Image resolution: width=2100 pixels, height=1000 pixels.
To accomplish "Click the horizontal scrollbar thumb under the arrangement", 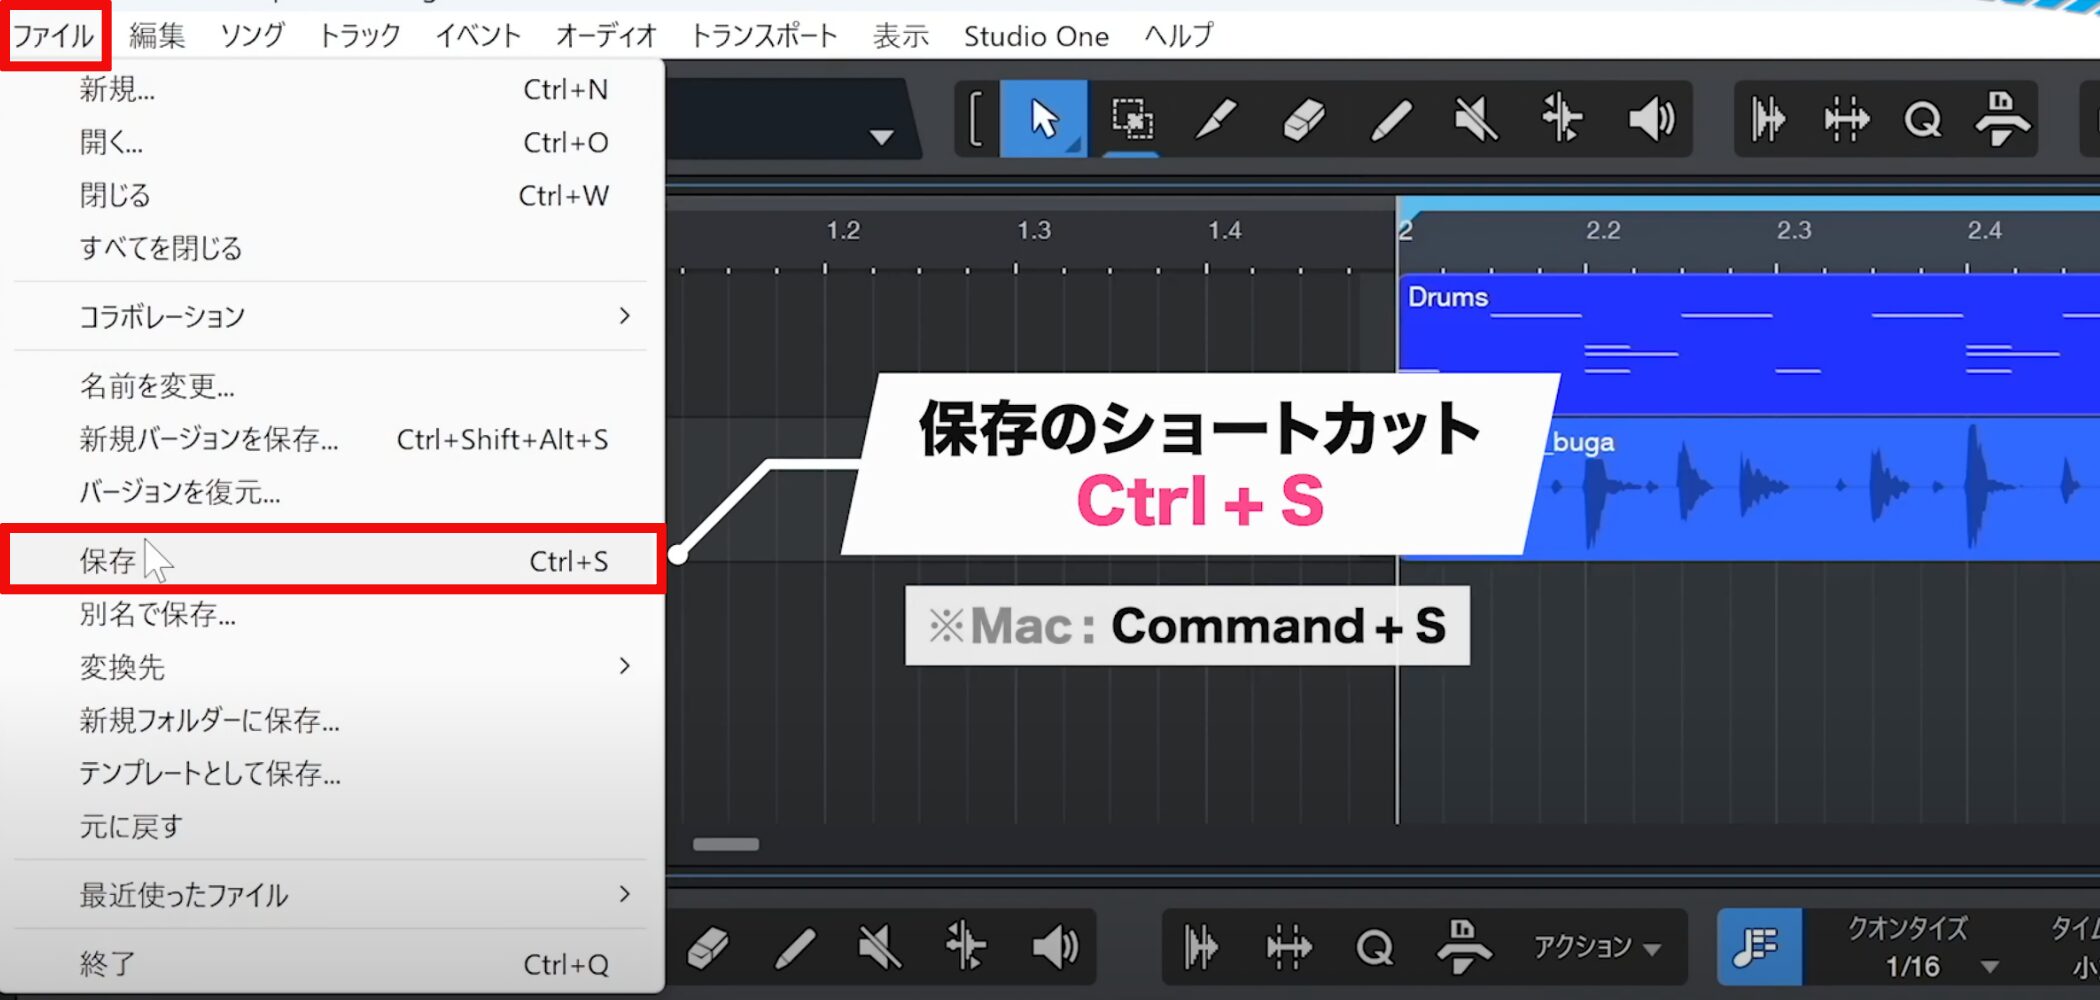I will point(726,844).
